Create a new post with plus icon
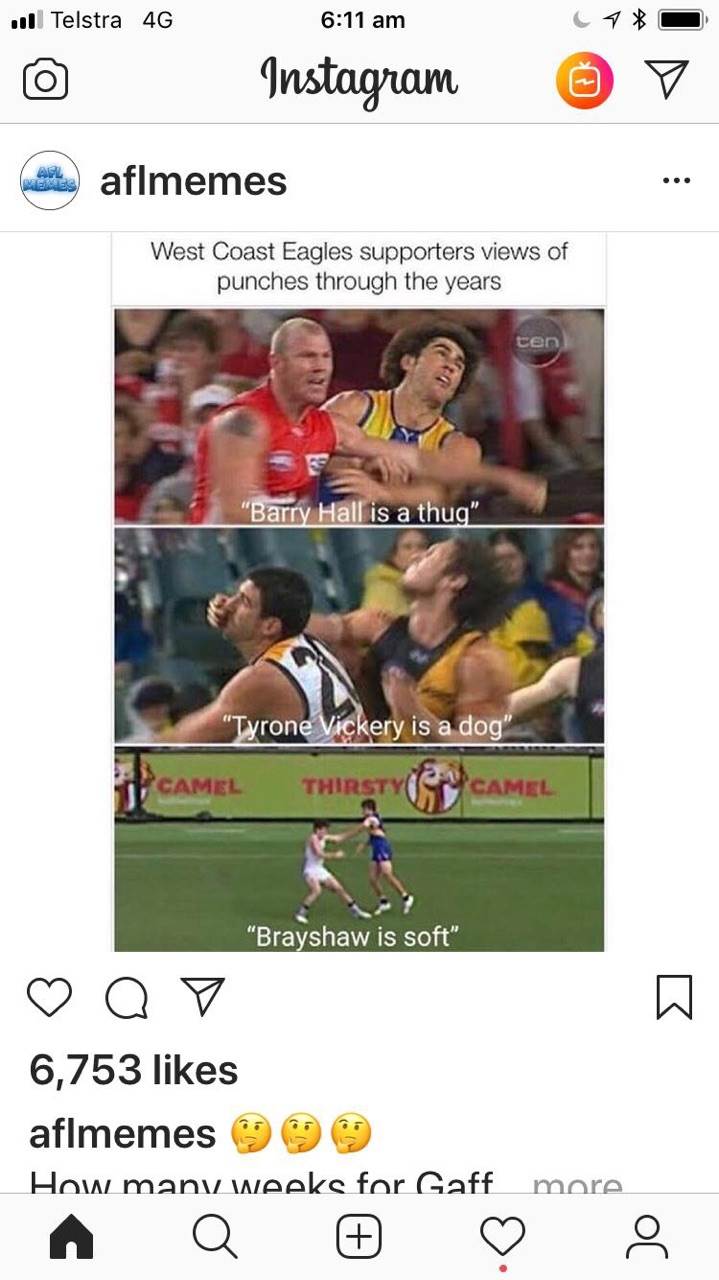 click(x=359, y=1237)
